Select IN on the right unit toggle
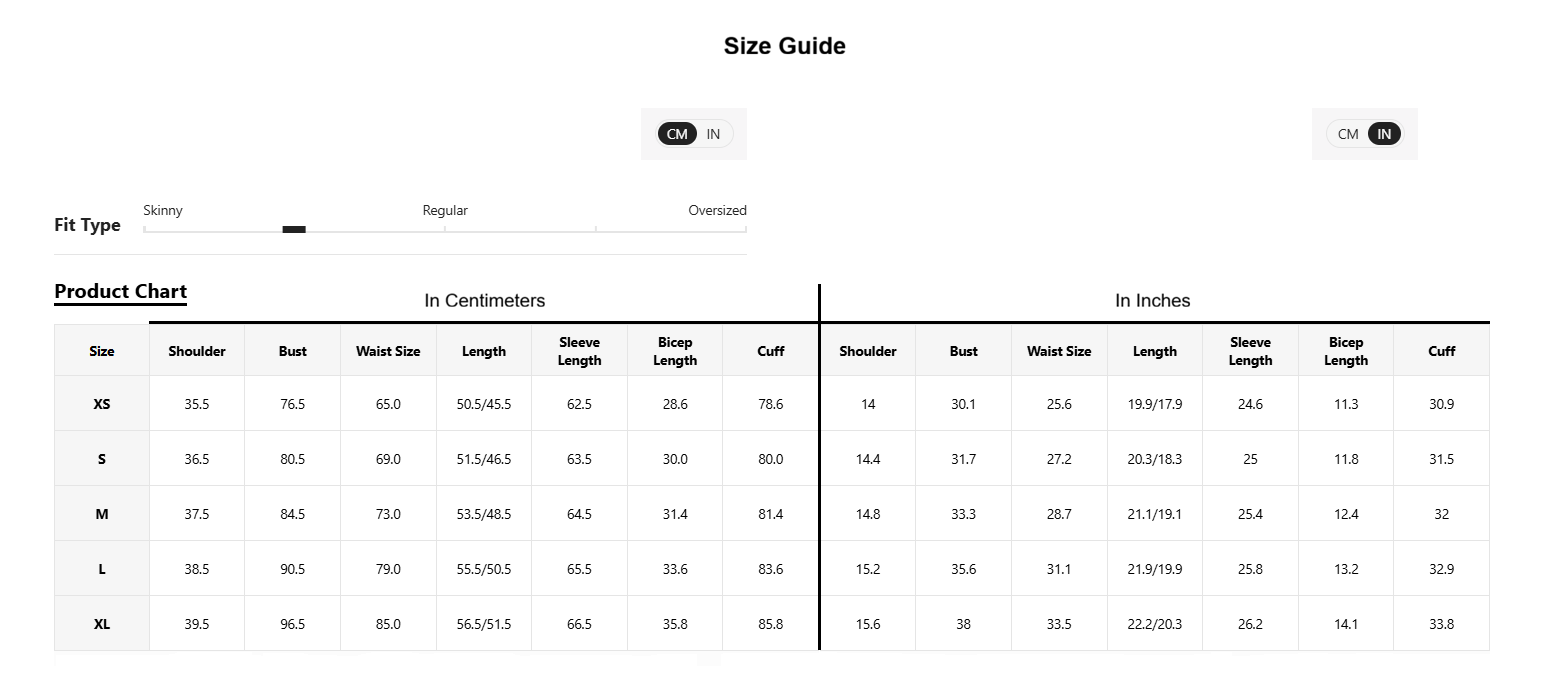This screenshot has width=1546, height=700. [x=1384, y=134]
